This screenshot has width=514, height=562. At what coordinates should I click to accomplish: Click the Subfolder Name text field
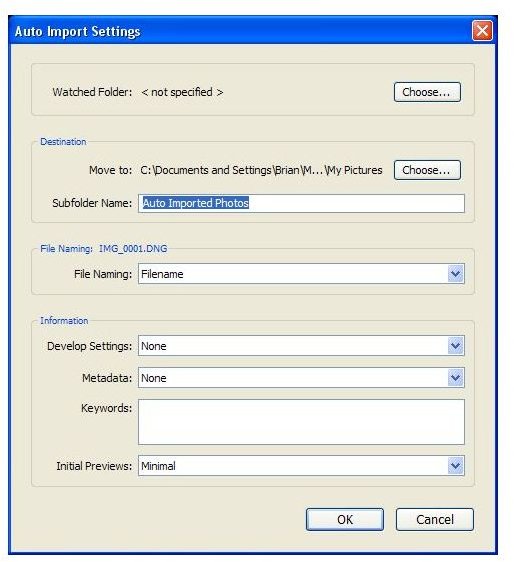point(301,203)
